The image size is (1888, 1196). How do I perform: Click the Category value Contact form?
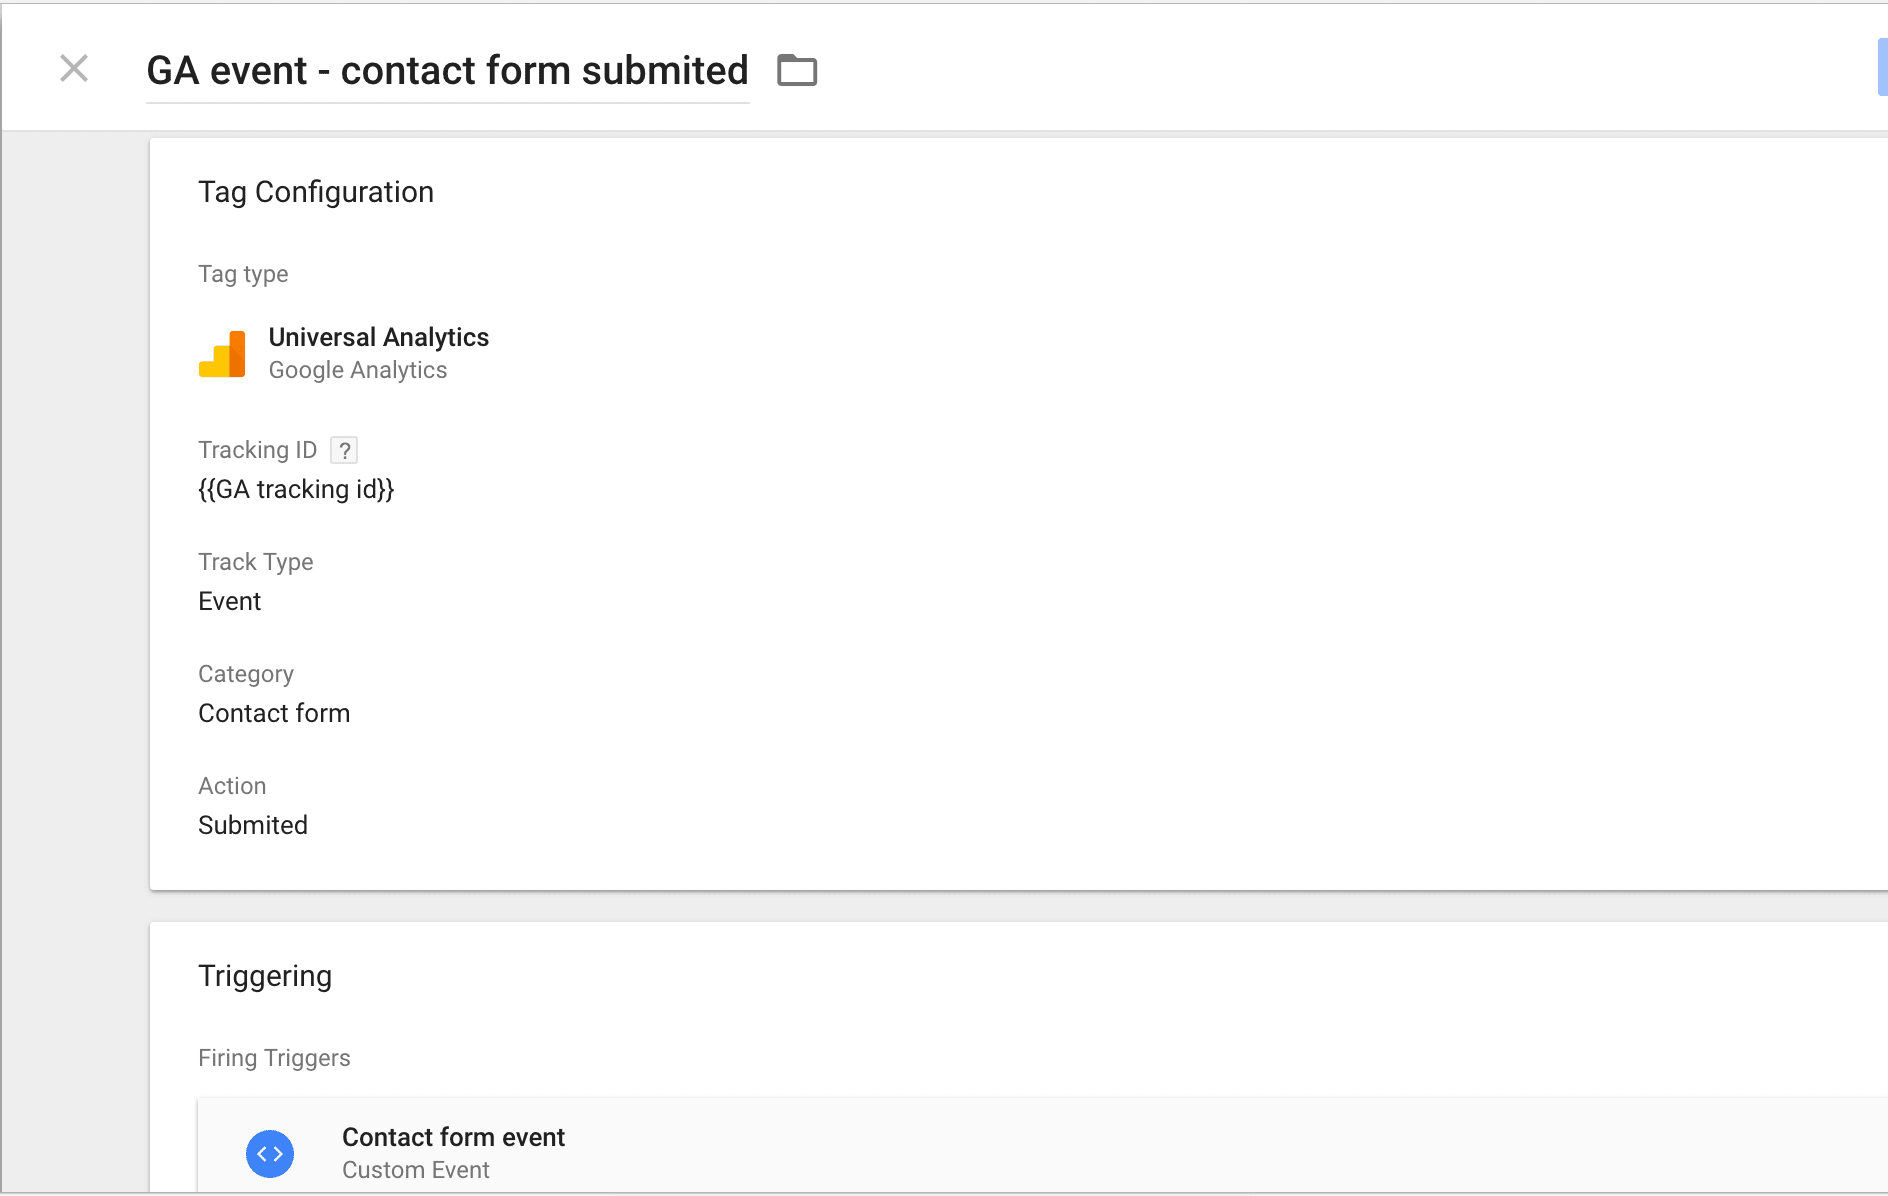(274, 713)
